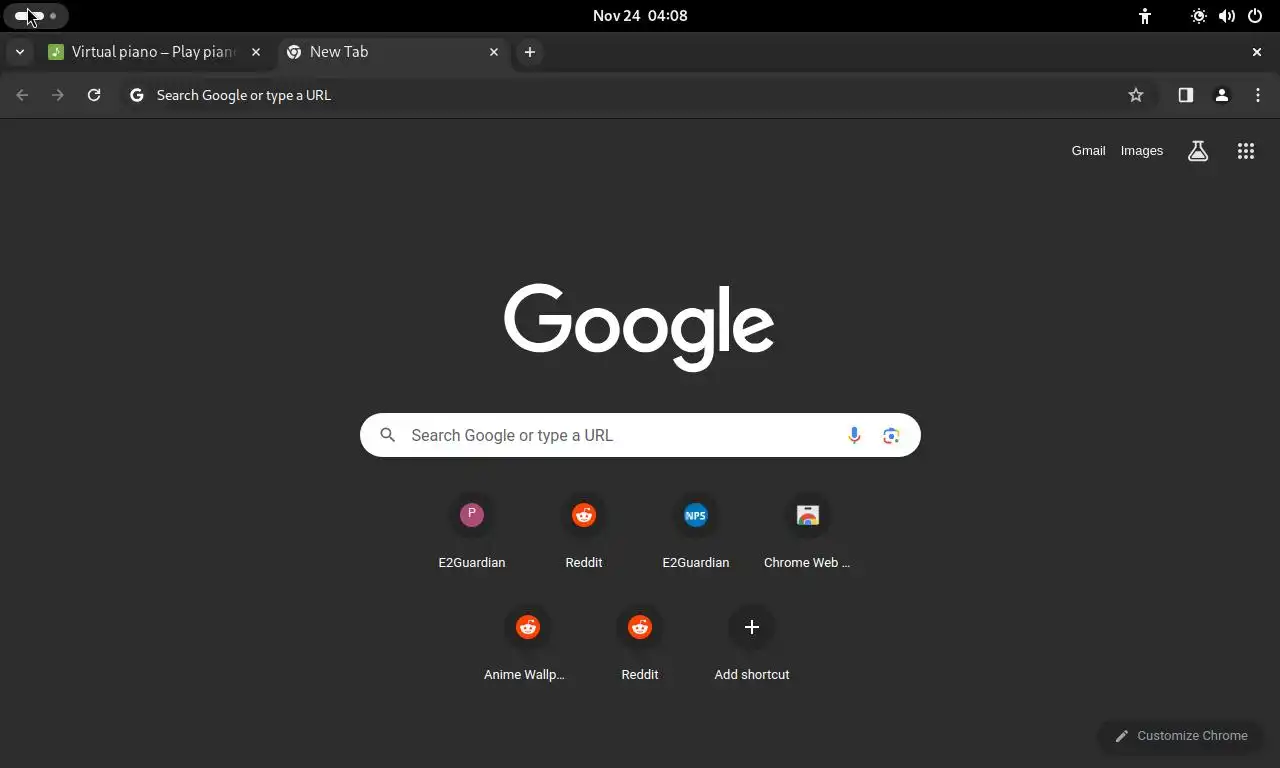
Task: Open the Google apps grid
Action: click(1245, 151)
